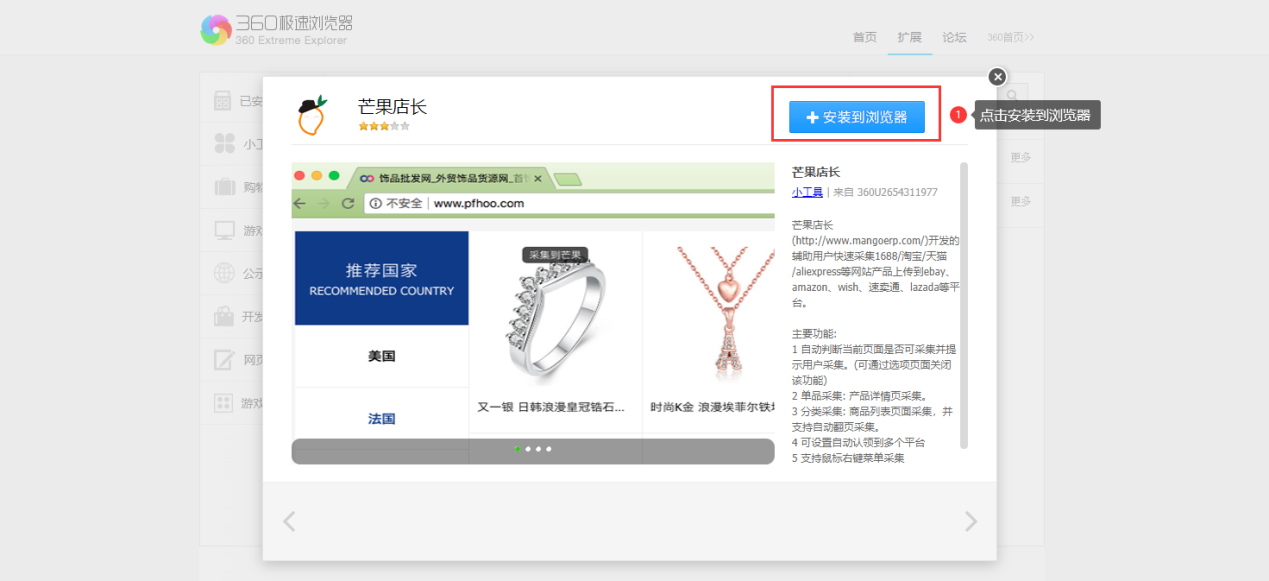Open the 论坛 navigation tab
This screenshot has height=581, width=1269.
click(954, 37)
